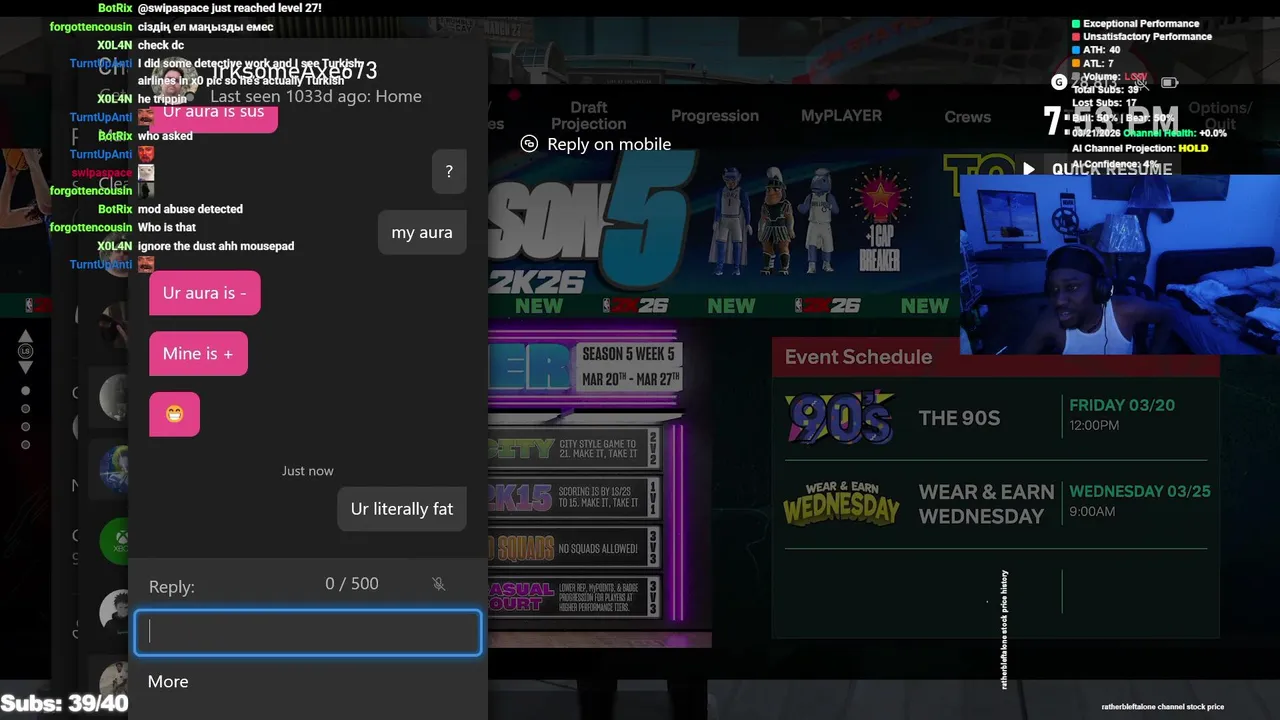Screen dimensions: 1280x720
Task: Click 'Last seen 1033d ago: Home' status
Action: (x=316, y=97)
